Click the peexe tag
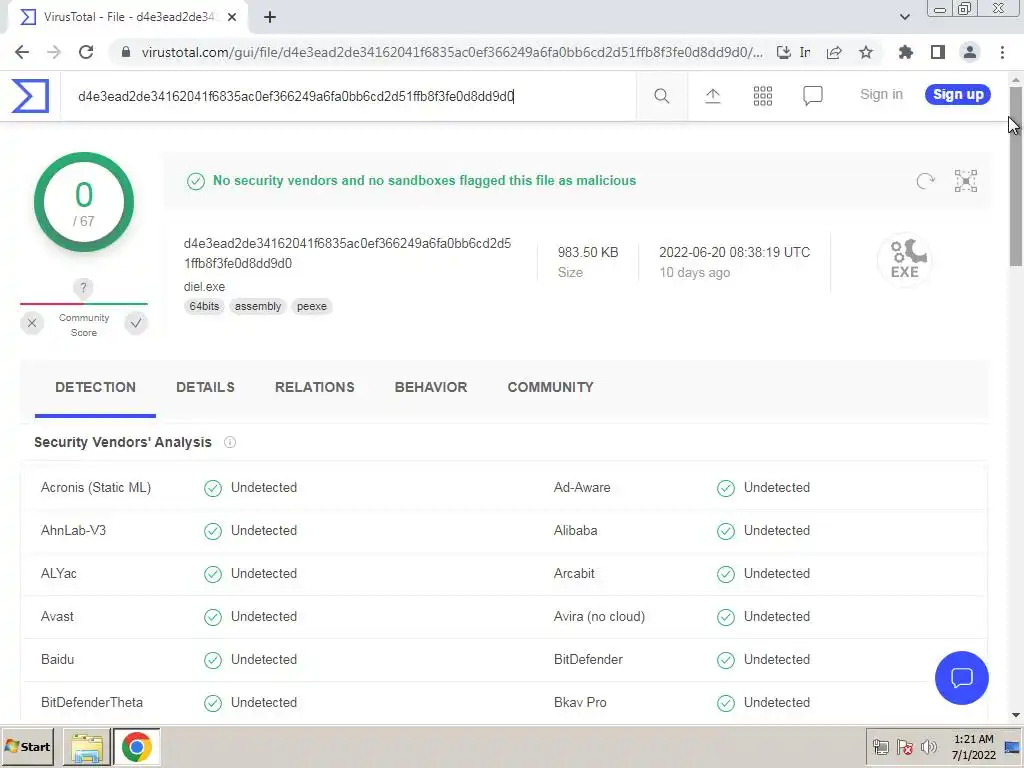This screenshot has width=1024, height=768. click(x=312, y=306)
